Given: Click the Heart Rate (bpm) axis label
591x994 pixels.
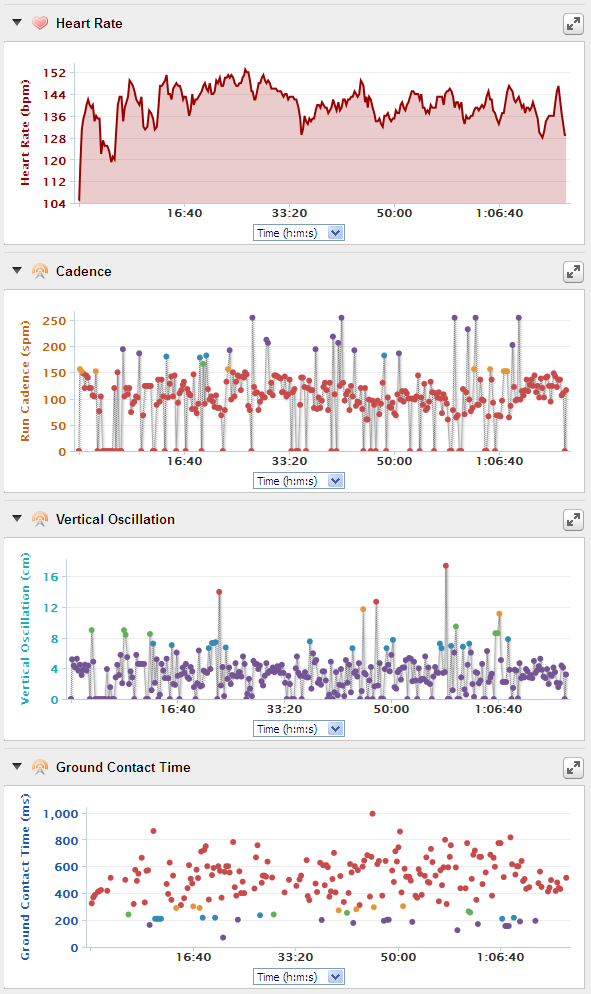Looking at the screenshot, I should tap(25, 132).
